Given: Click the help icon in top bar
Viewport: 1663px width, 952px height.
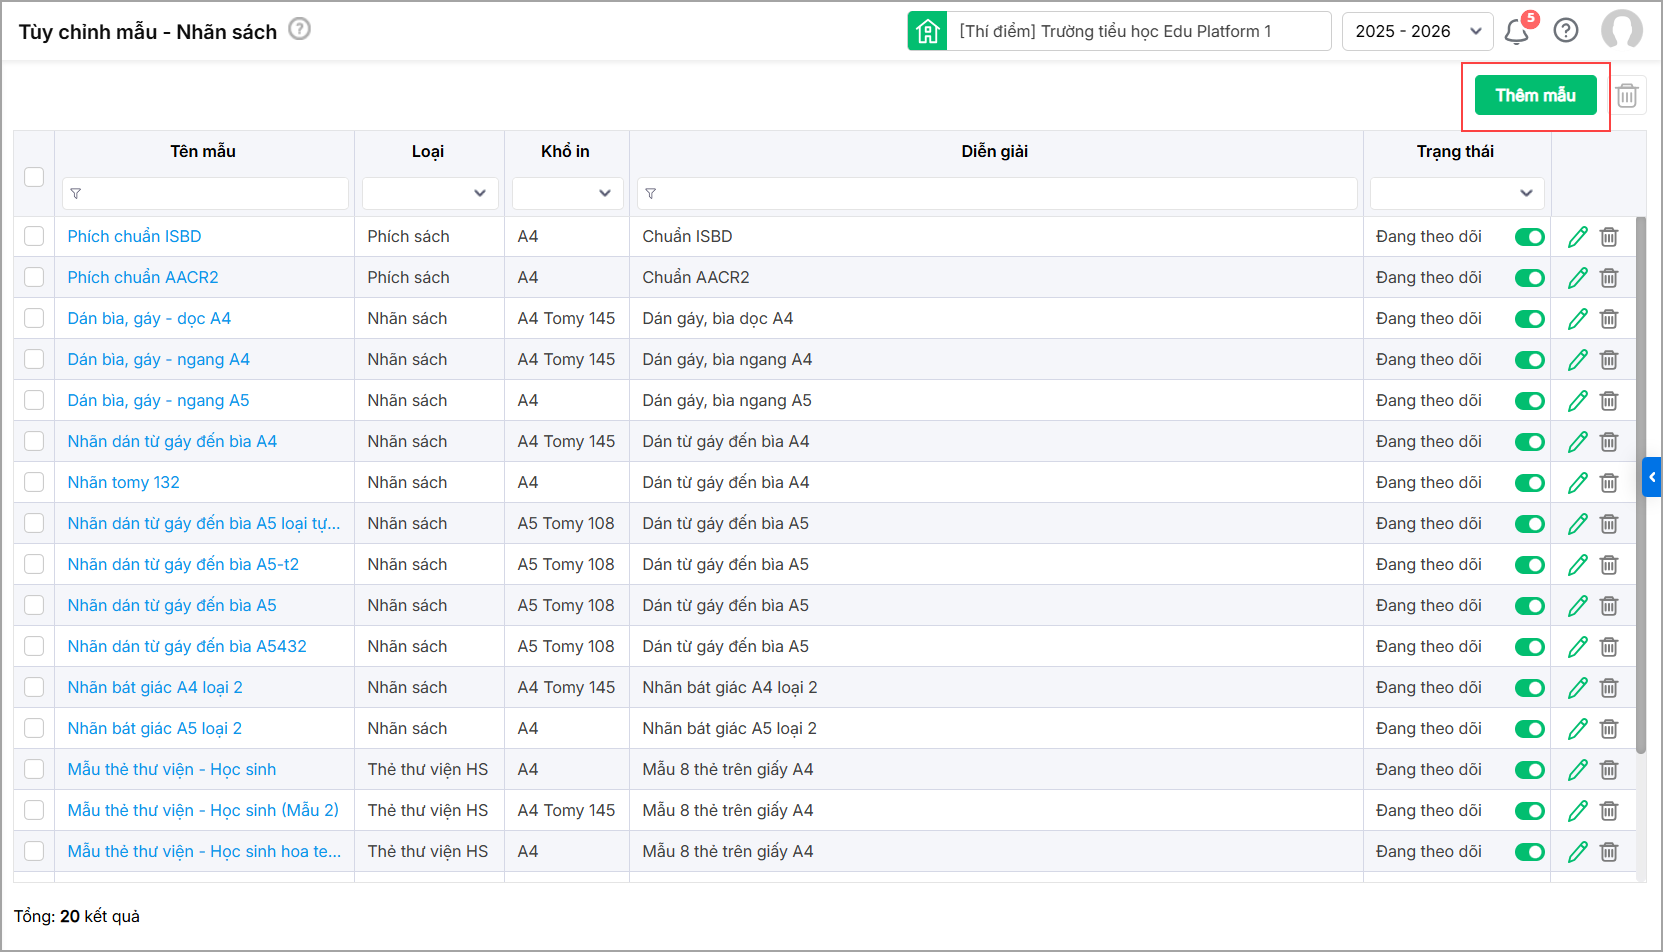Looking at the screenshot, I should click(x=1566, y=31).
